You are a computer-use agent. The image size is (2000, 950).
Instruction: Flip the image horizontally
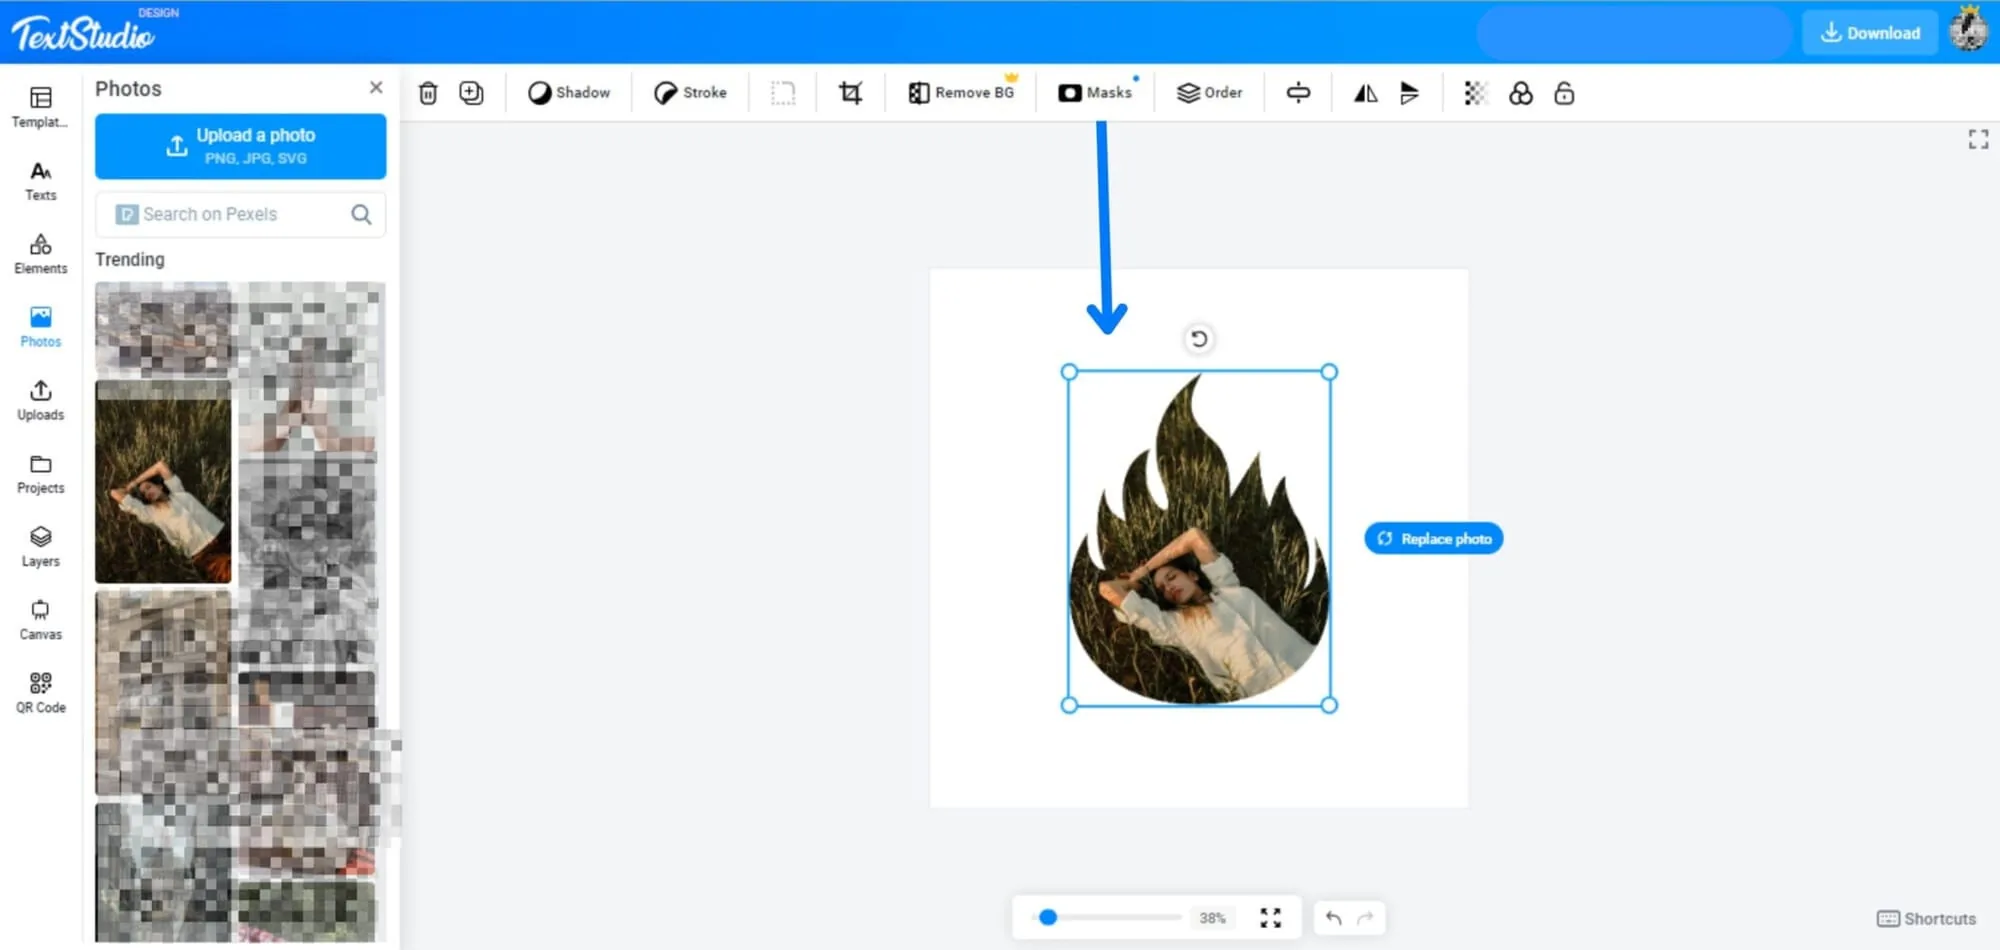click(1366, 93)
